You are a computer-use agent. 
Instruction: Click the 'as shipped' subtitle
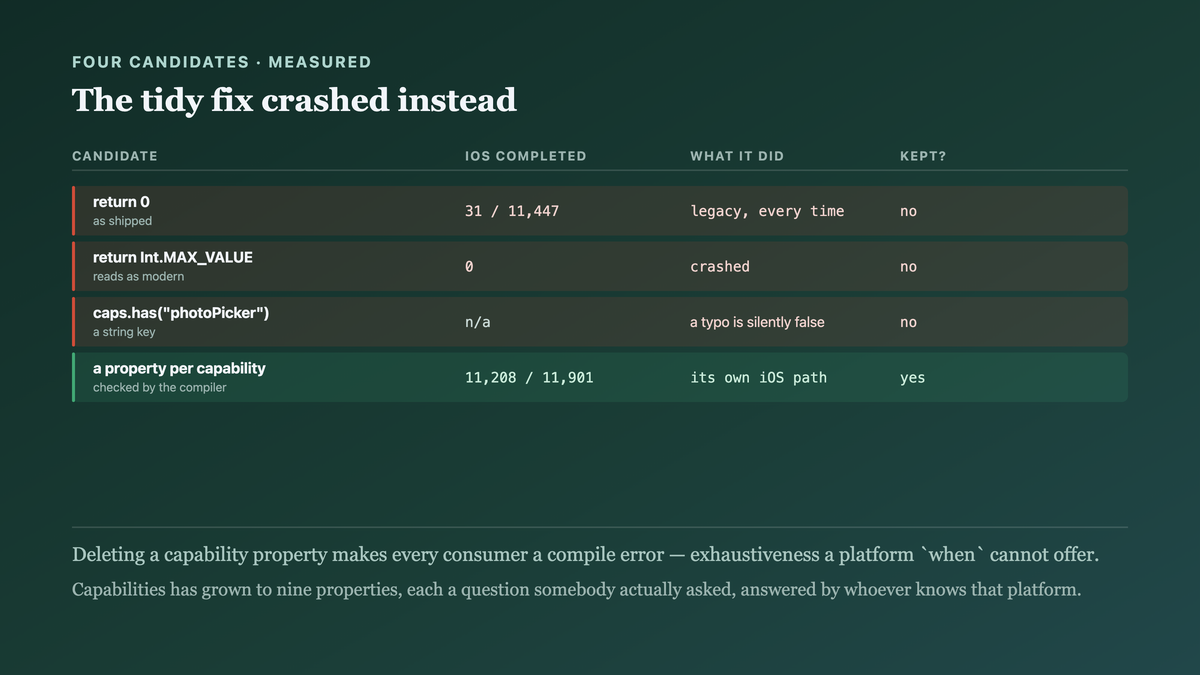point(122,221)
